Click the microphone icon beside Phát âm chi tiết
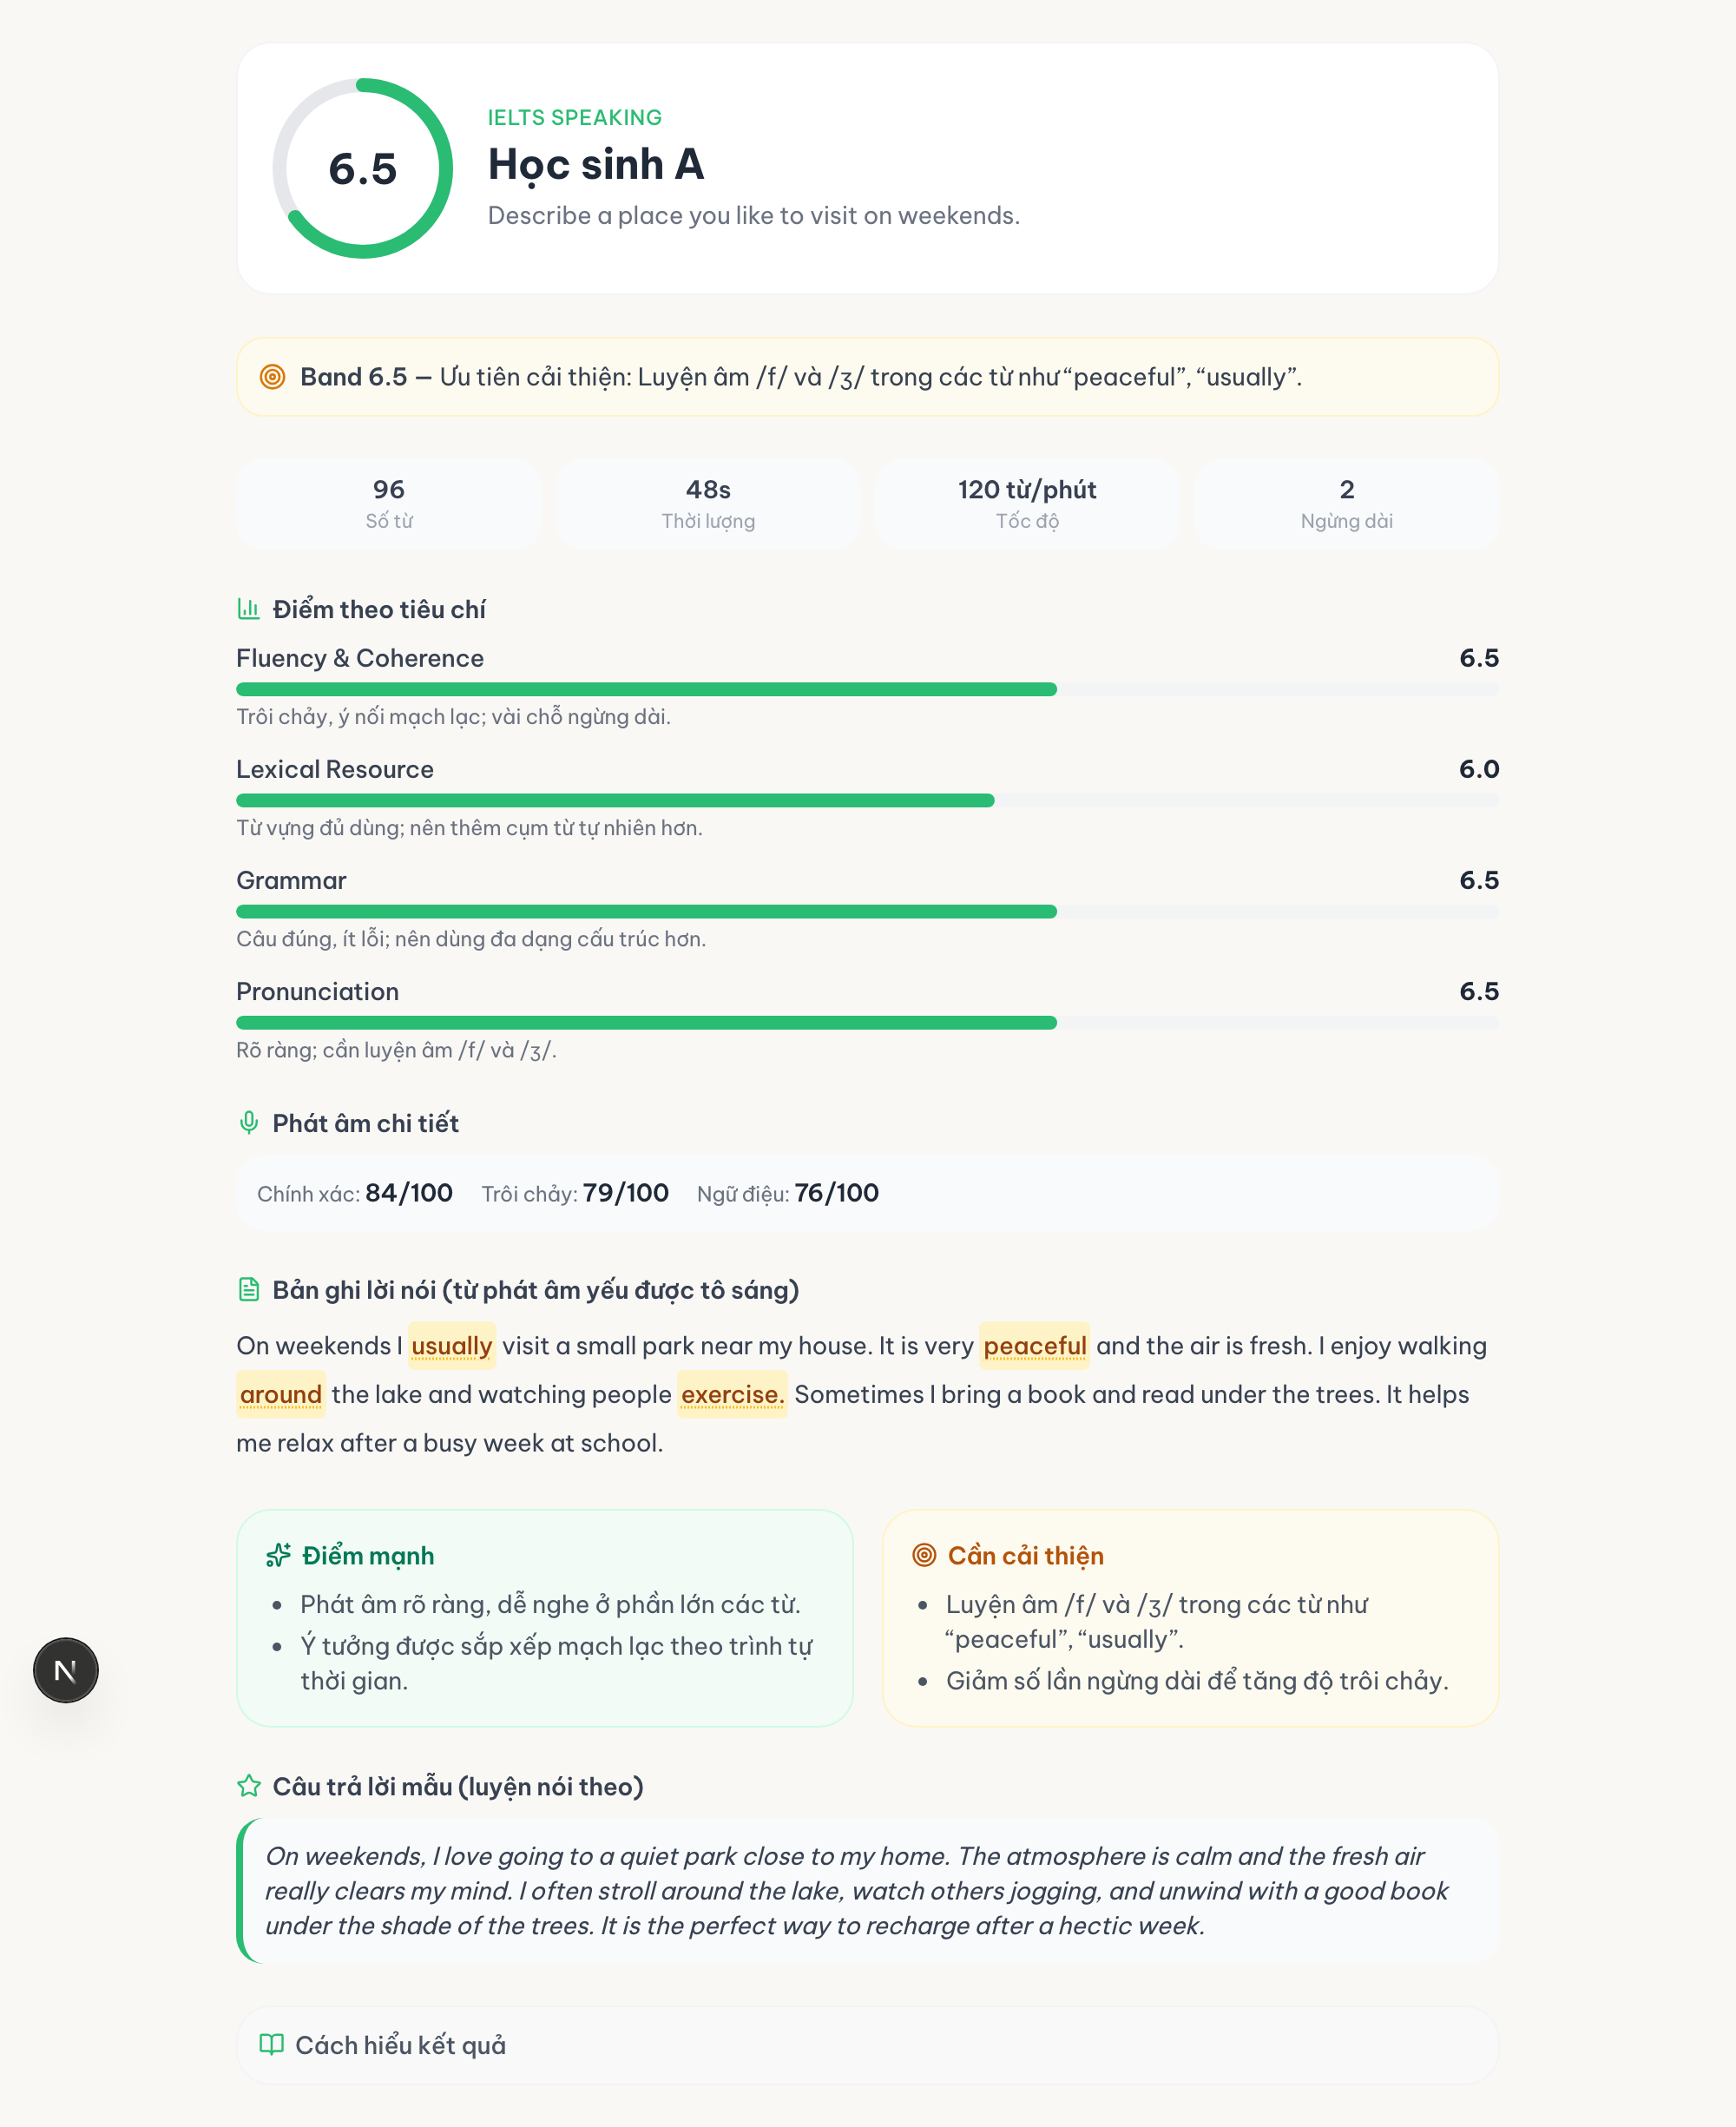 click(x=248, y=1122)
